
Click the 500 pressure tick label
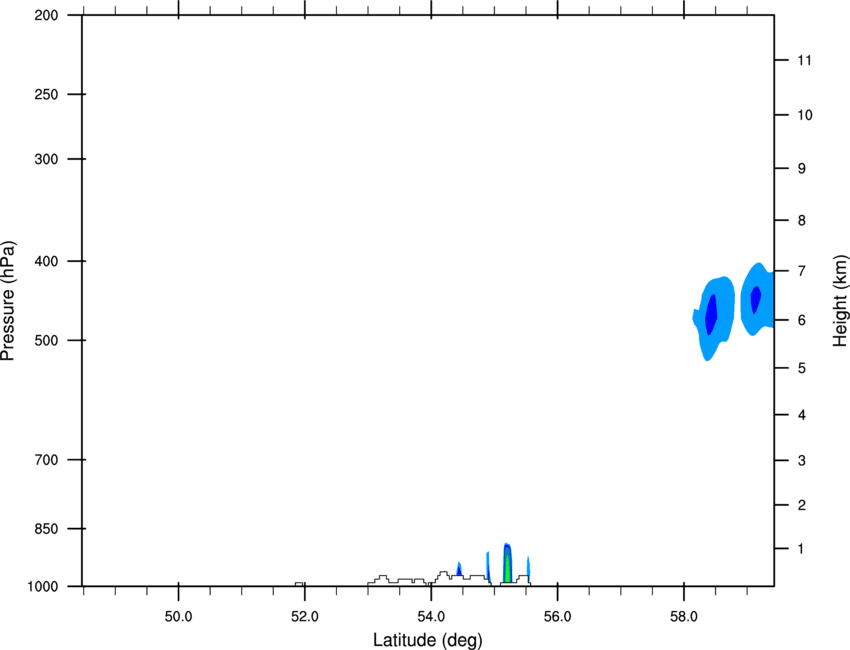pyautogui.click(x=46, y=340)
